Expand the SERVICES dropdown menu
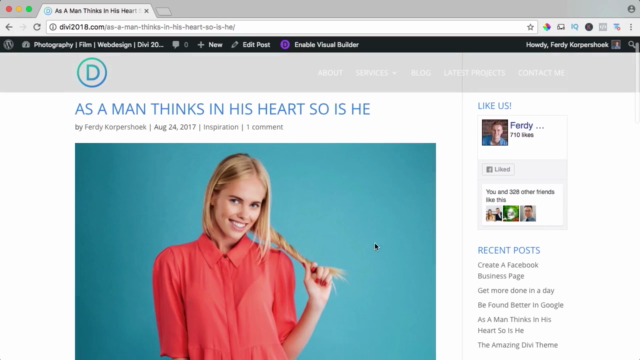Viewport: 640px width, 360px height. tap(376, 73)
